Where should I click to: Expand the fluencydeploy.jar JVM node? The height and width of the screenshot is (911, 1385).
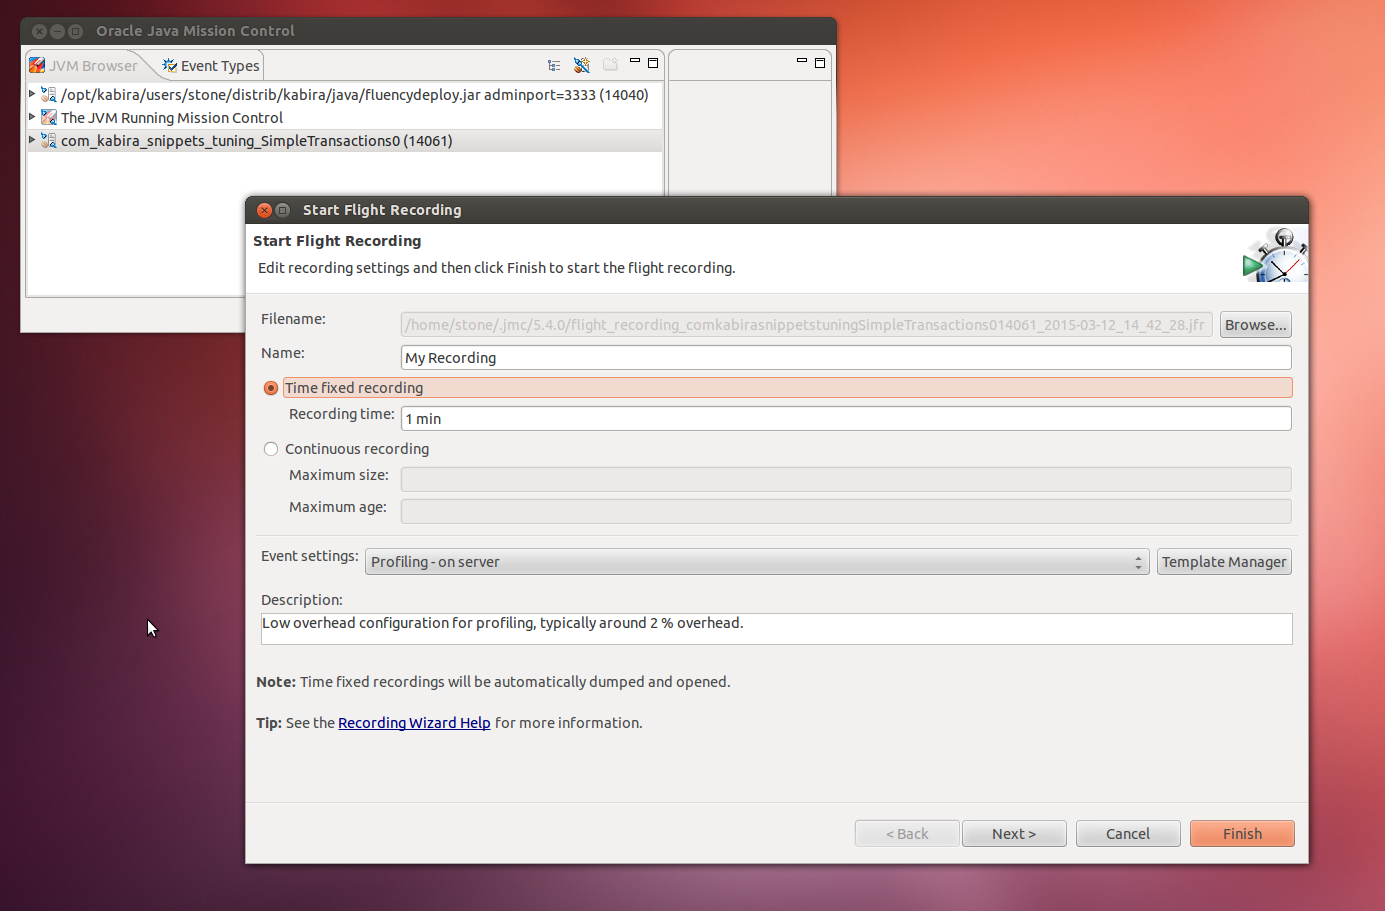pos(32,94)
